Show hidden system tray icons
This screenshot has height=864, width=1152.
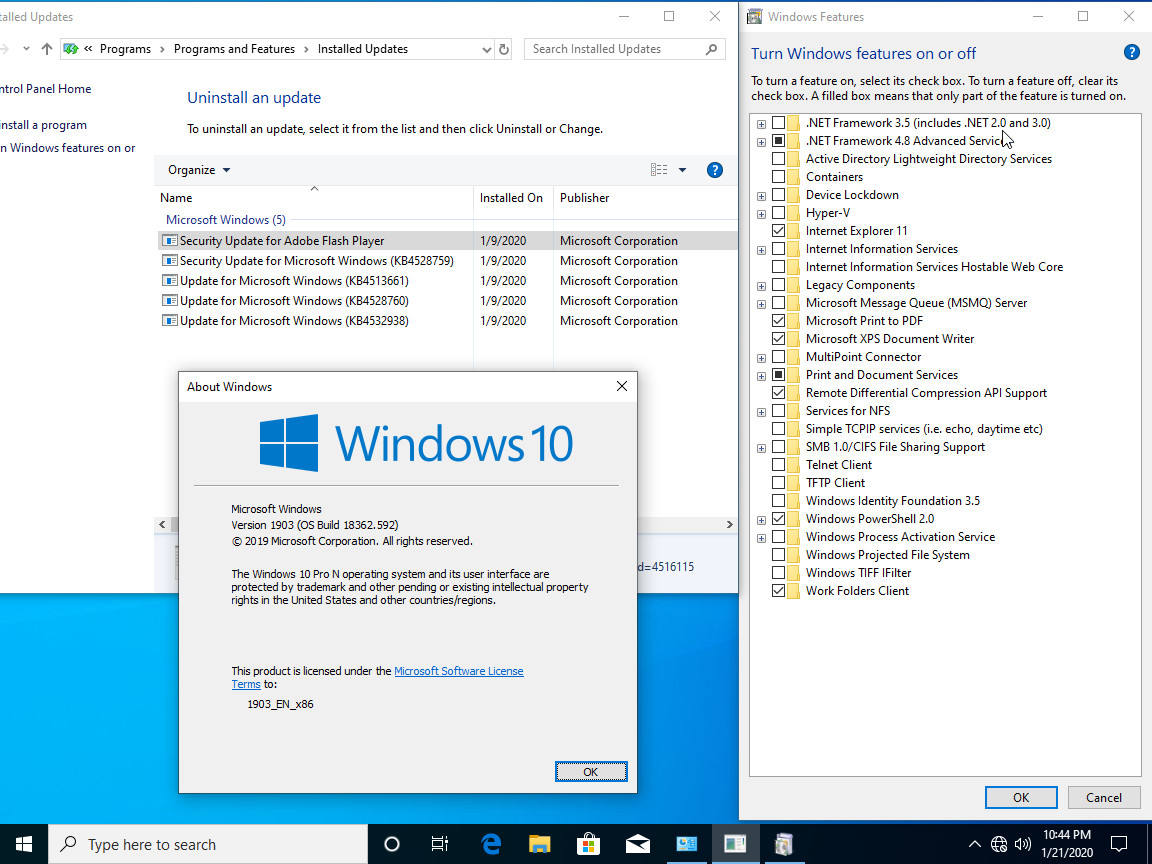[974, 844]
